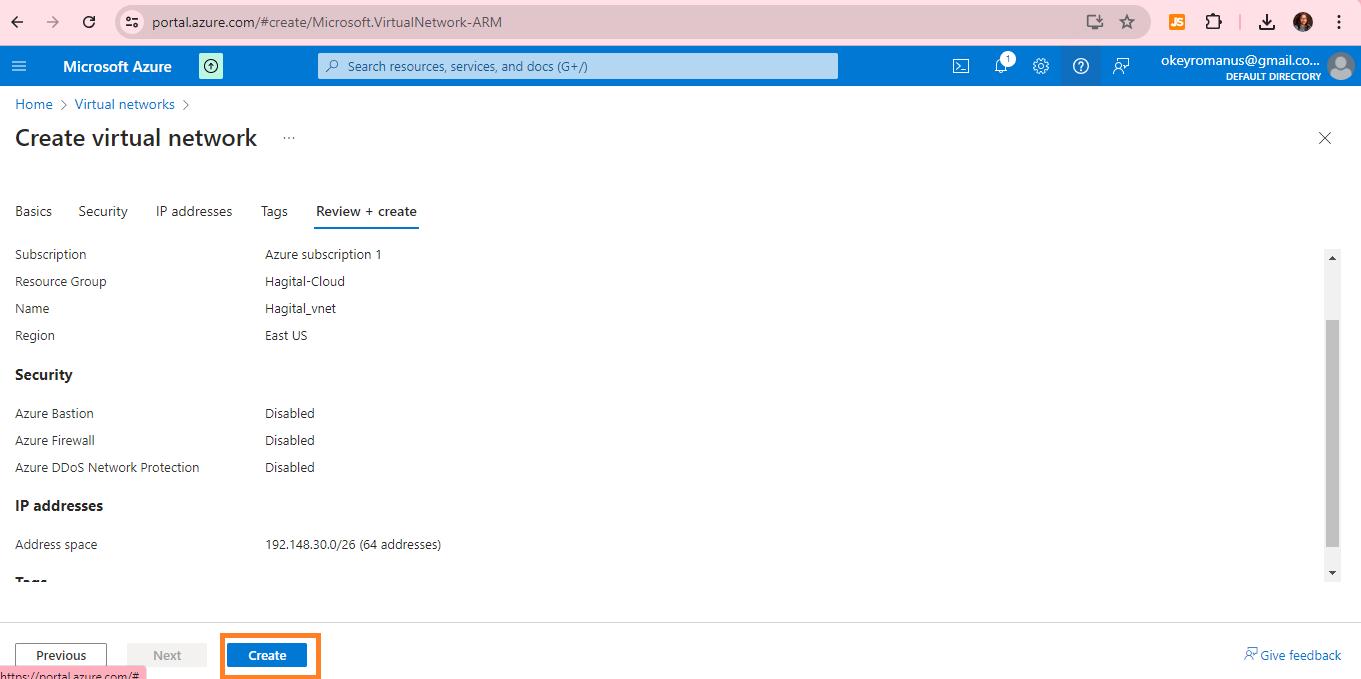Viewport: 1361px width, 679px height.
Task: Click the IP addresses section heading
Action: tap(59, 506)
